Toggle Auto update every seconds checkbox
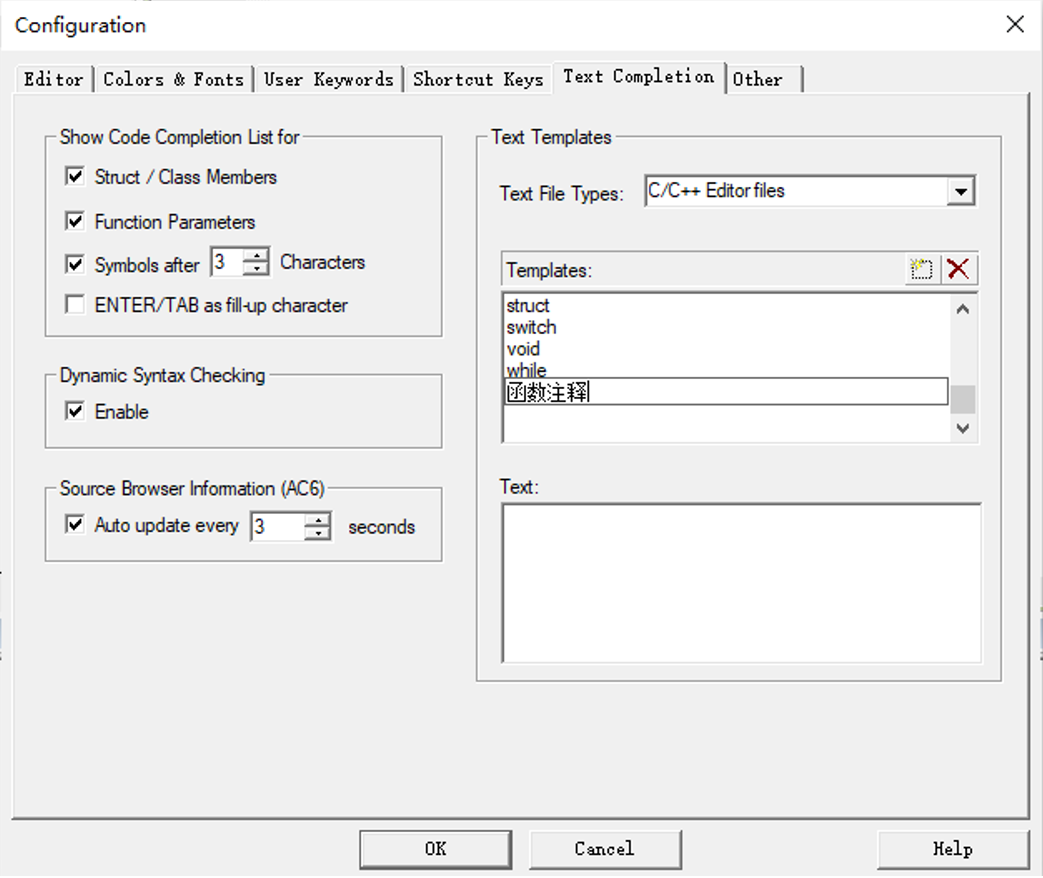 [x=75, y=525]
